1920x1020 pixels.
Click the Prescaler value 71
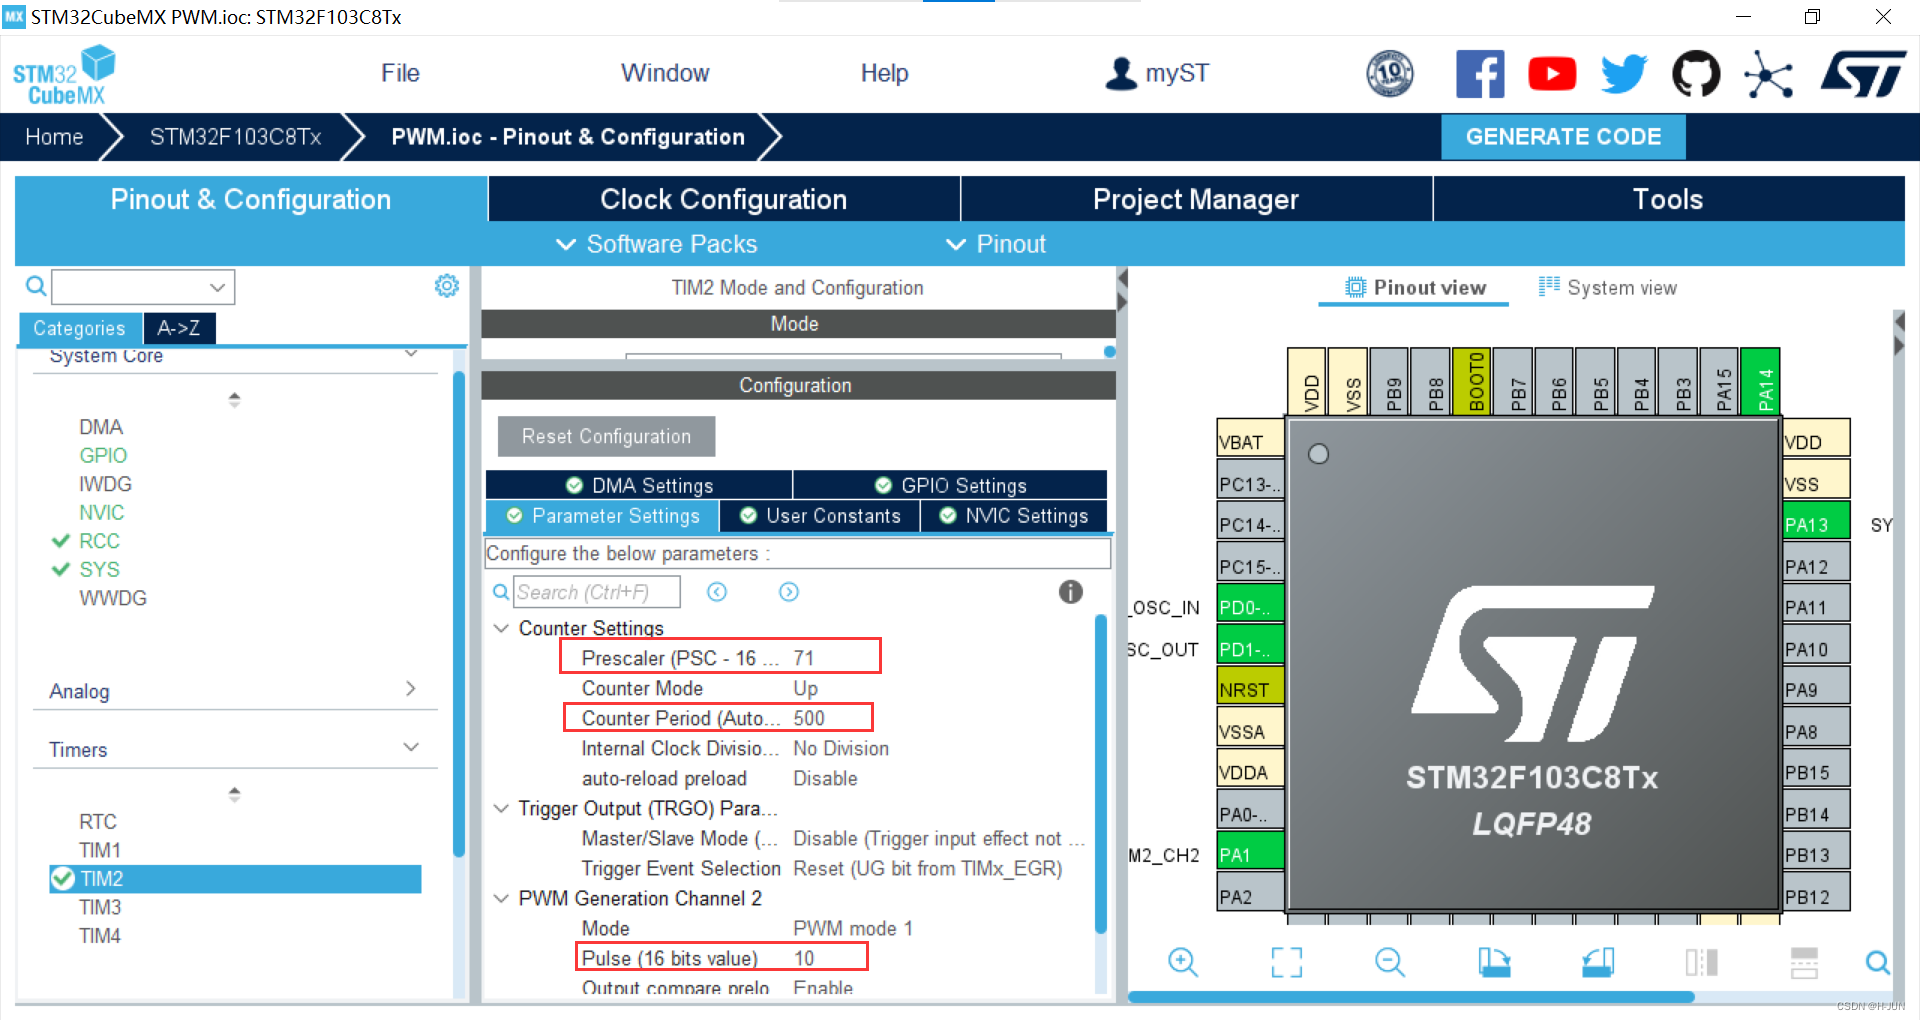804,658
